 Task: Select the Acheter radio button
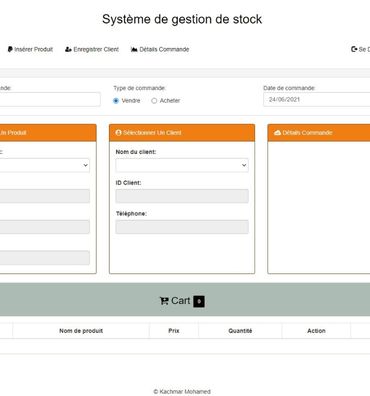[154, 101]
